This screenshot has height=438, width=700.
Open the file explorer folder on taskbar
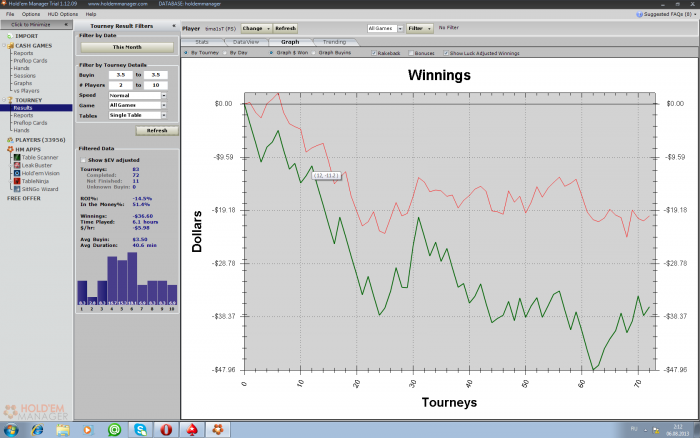coord(63,430)
